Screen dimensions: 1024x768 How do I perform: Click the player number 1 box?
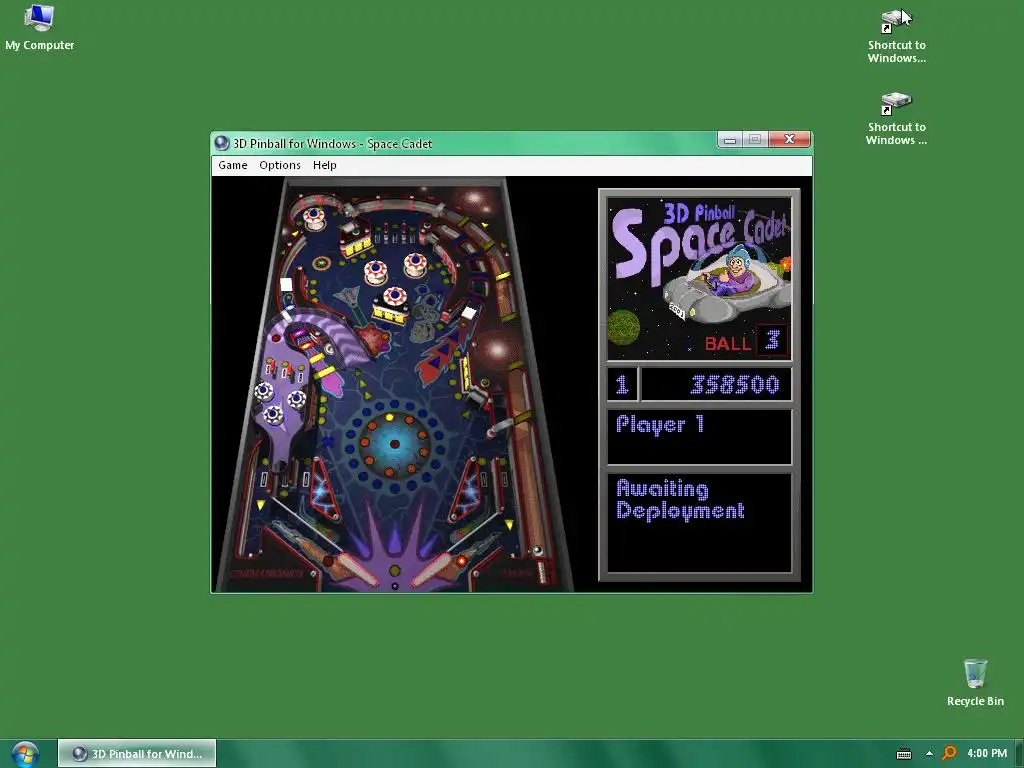coord(622,384)
